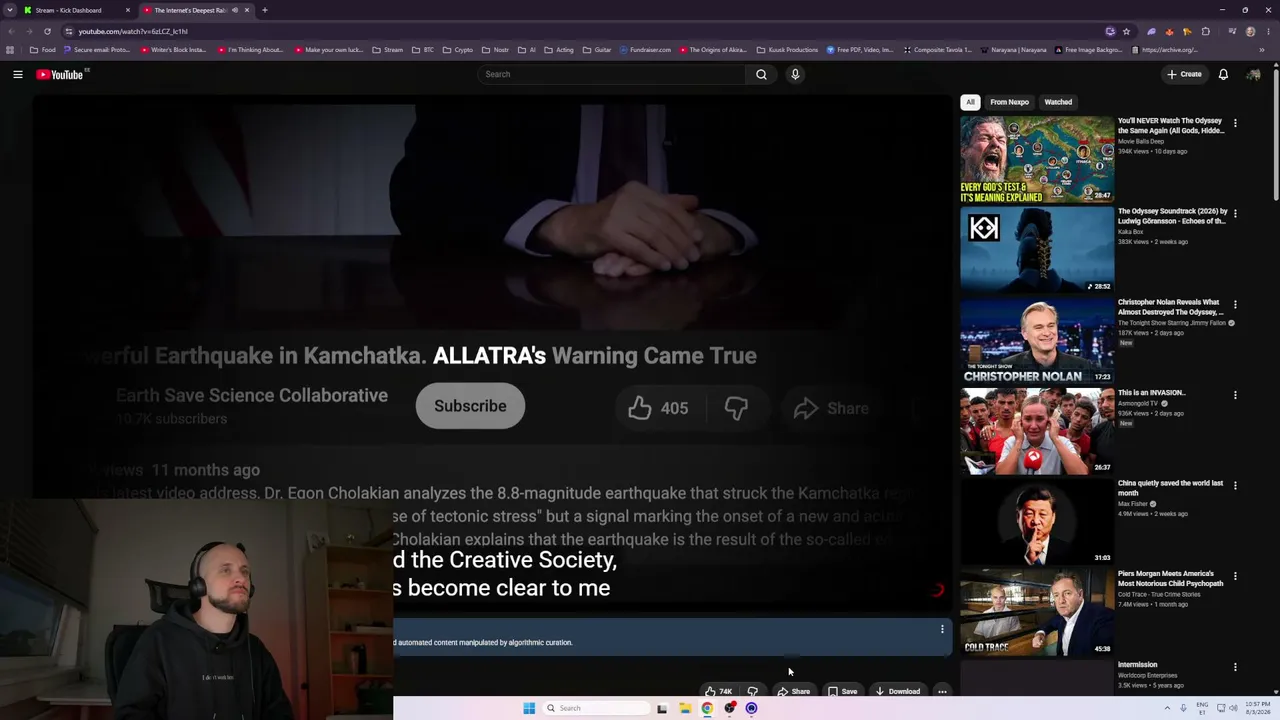Viewport: 1280px width, 720px height.
Task: Play the 'China quietly saved the world' thumbnail
Action: click(x=1037, y=522)
